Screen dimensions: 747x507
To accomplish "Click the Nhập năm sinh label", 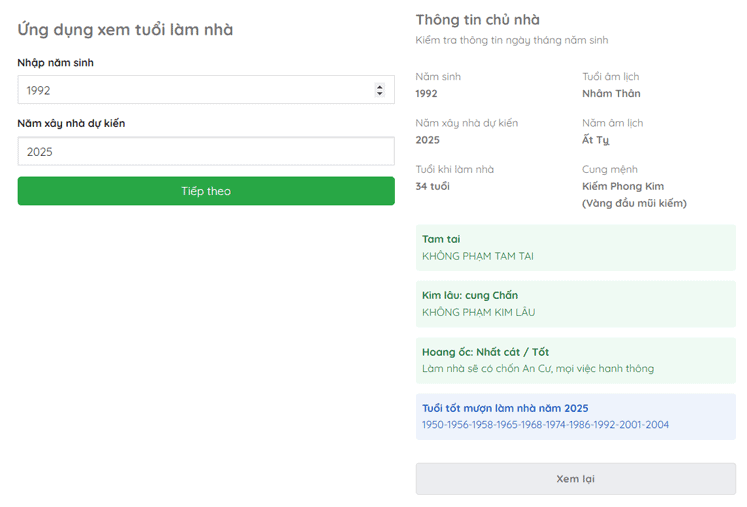I will (56, 62).
